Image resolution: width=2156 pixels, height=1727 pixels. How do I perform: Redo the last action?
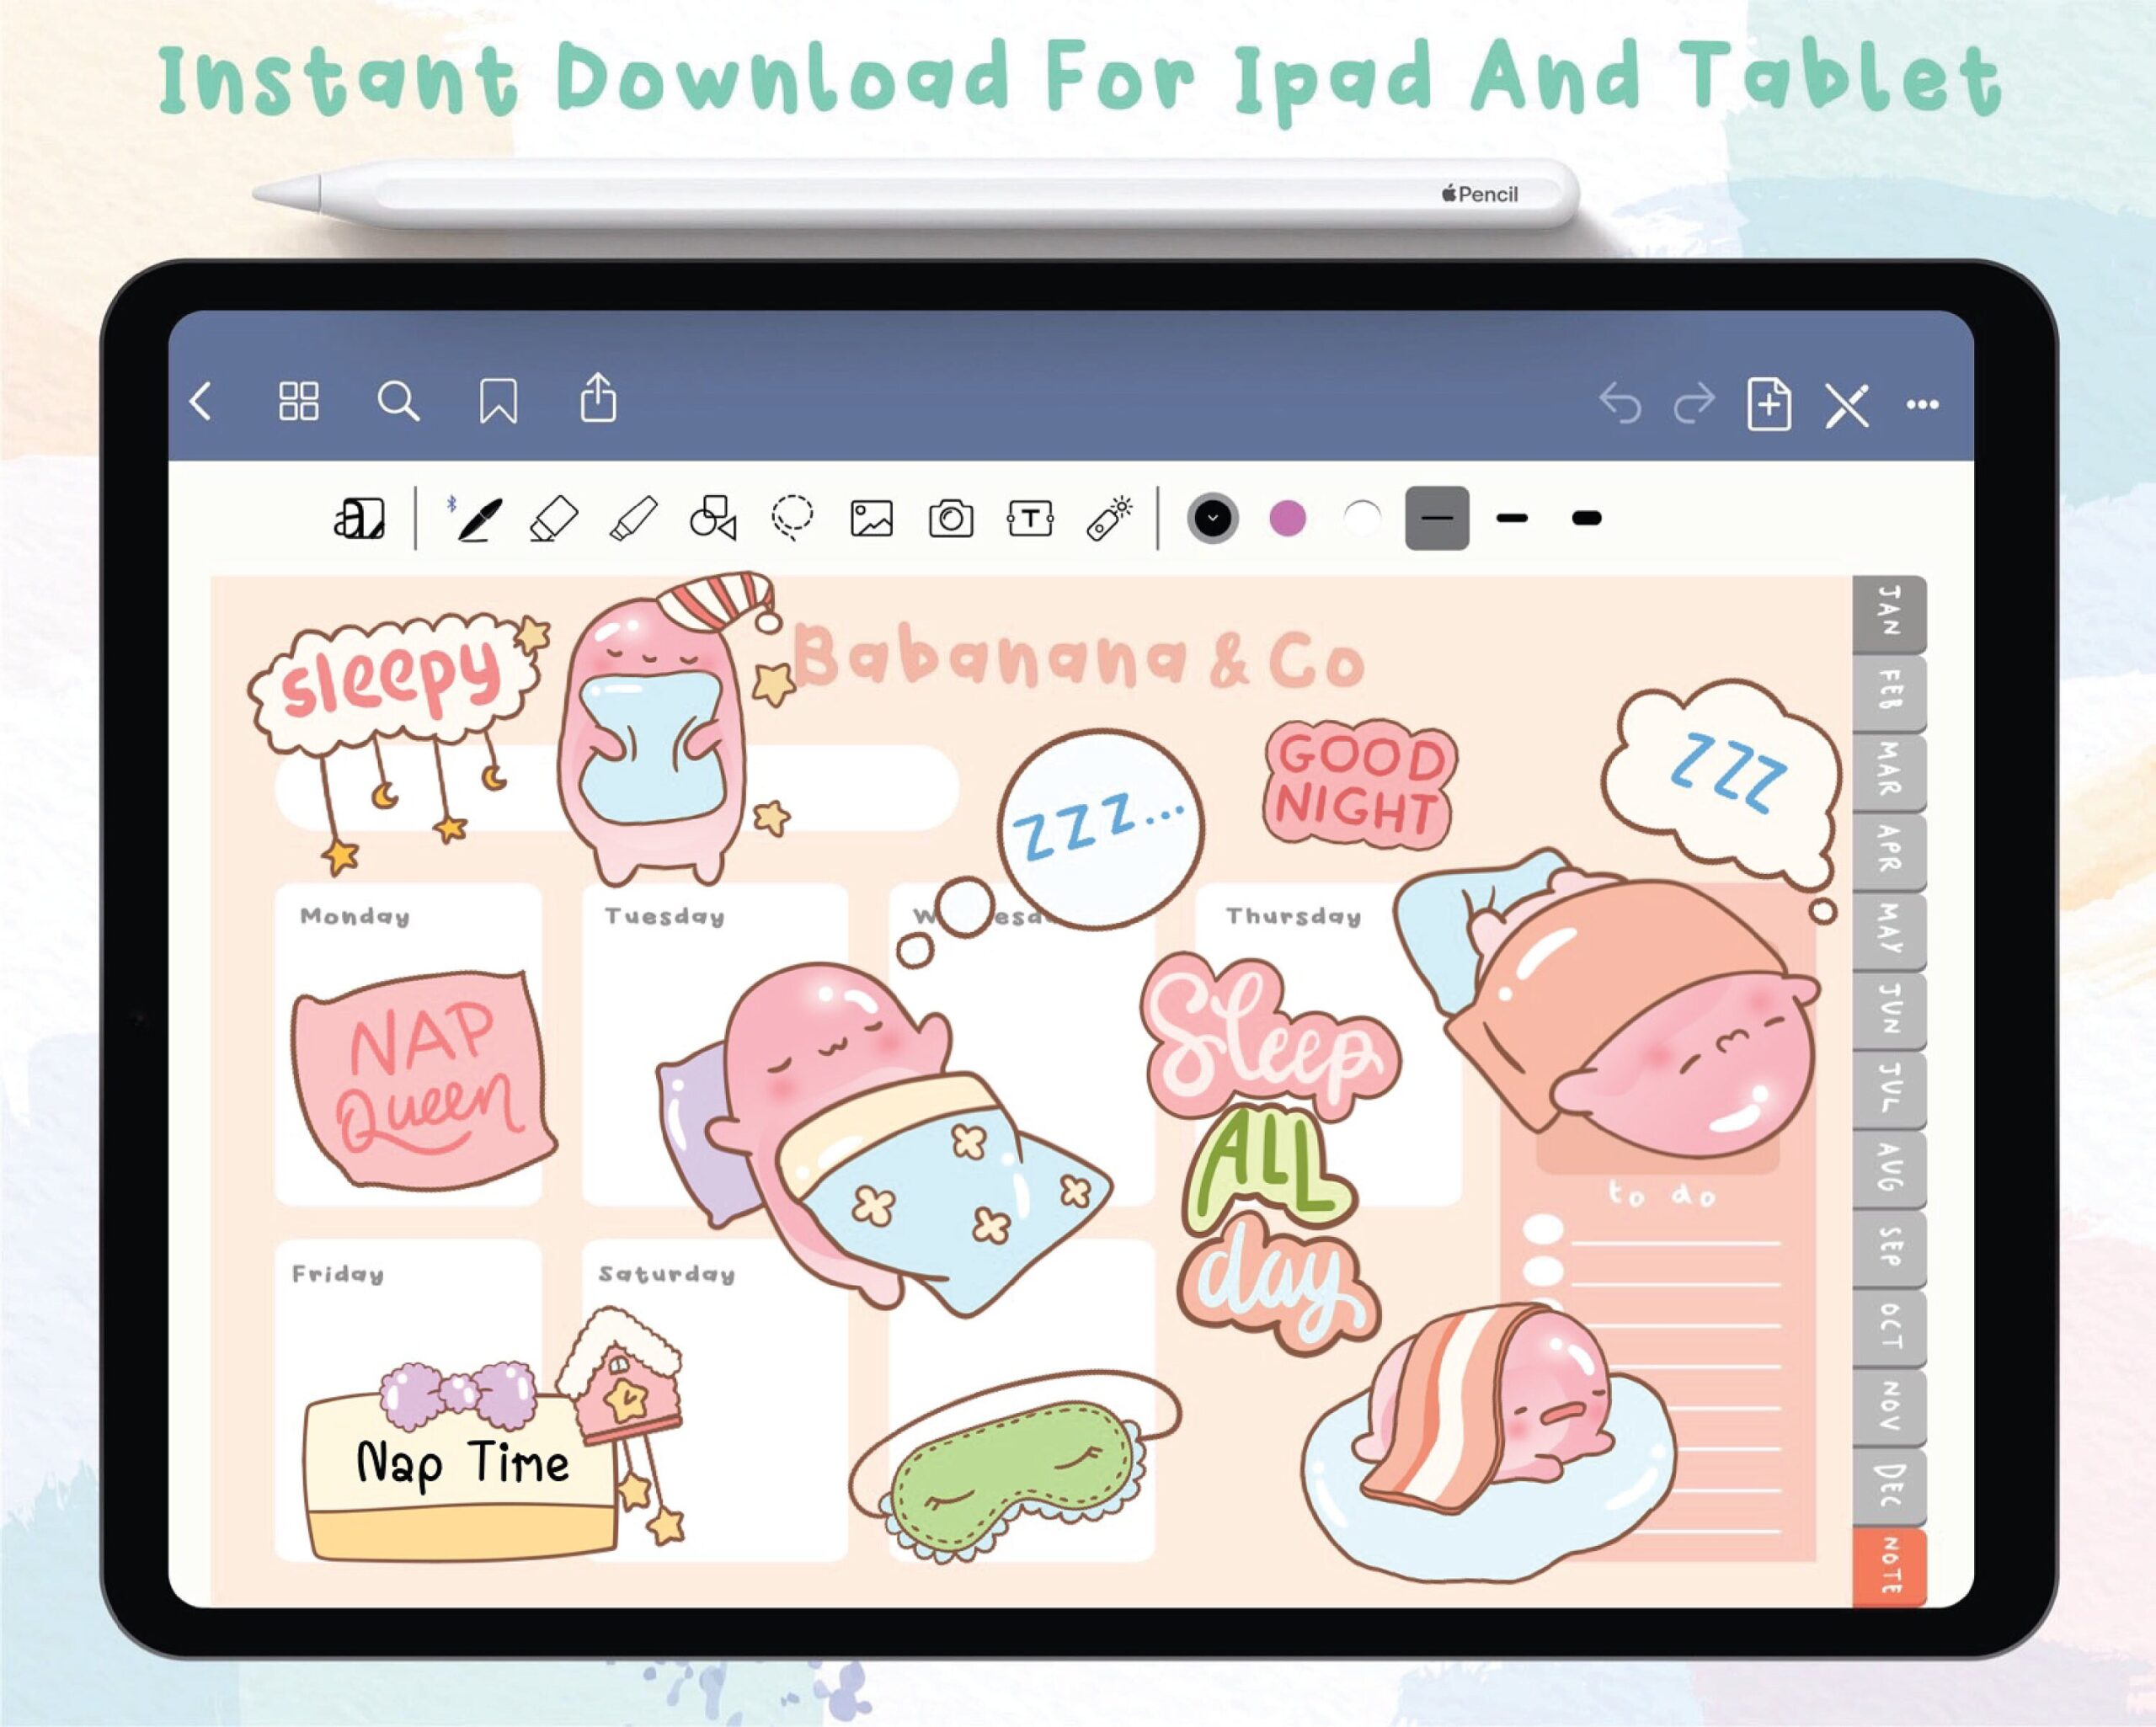(1694, 403)
